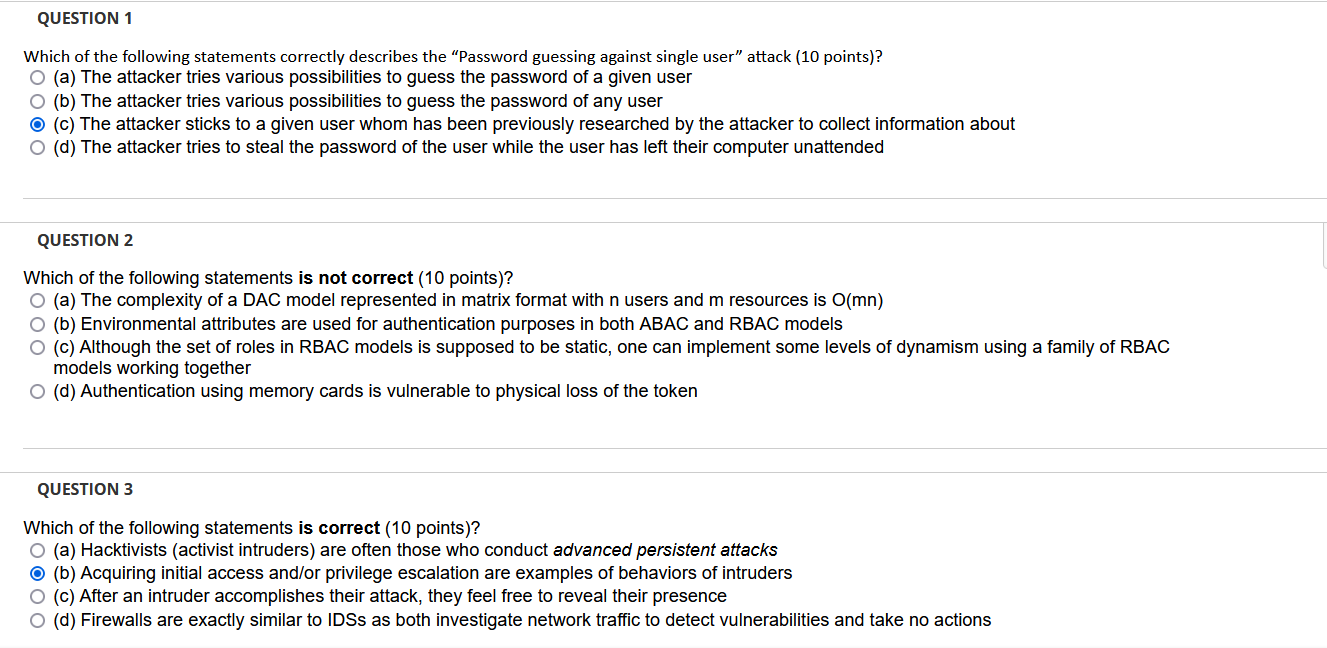Click the QUESTION 2 heading
1327x648 pixels.
pos(85,240)
